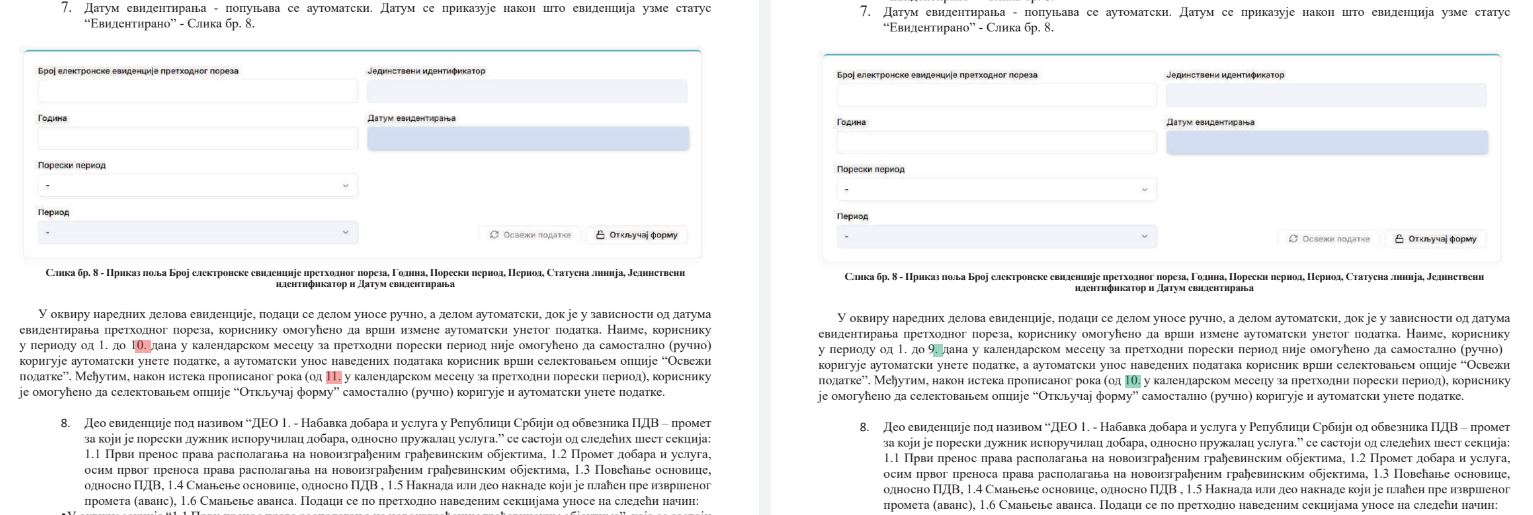Open the Порески период dropdown in the left document
Viewport: 1533px width, 515px height.
198,185
